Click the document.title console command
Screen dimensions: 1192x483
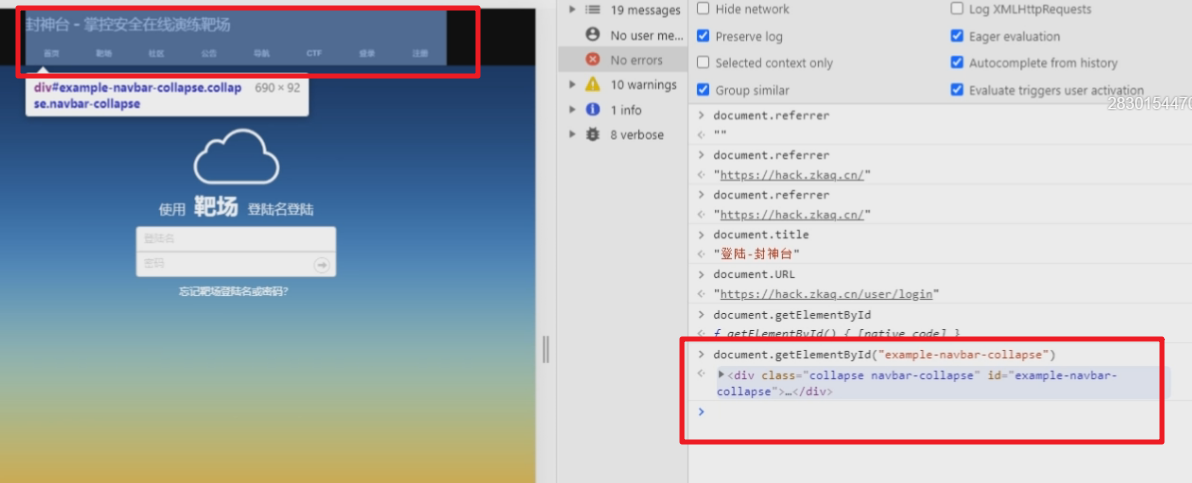(x=761, y=234)
